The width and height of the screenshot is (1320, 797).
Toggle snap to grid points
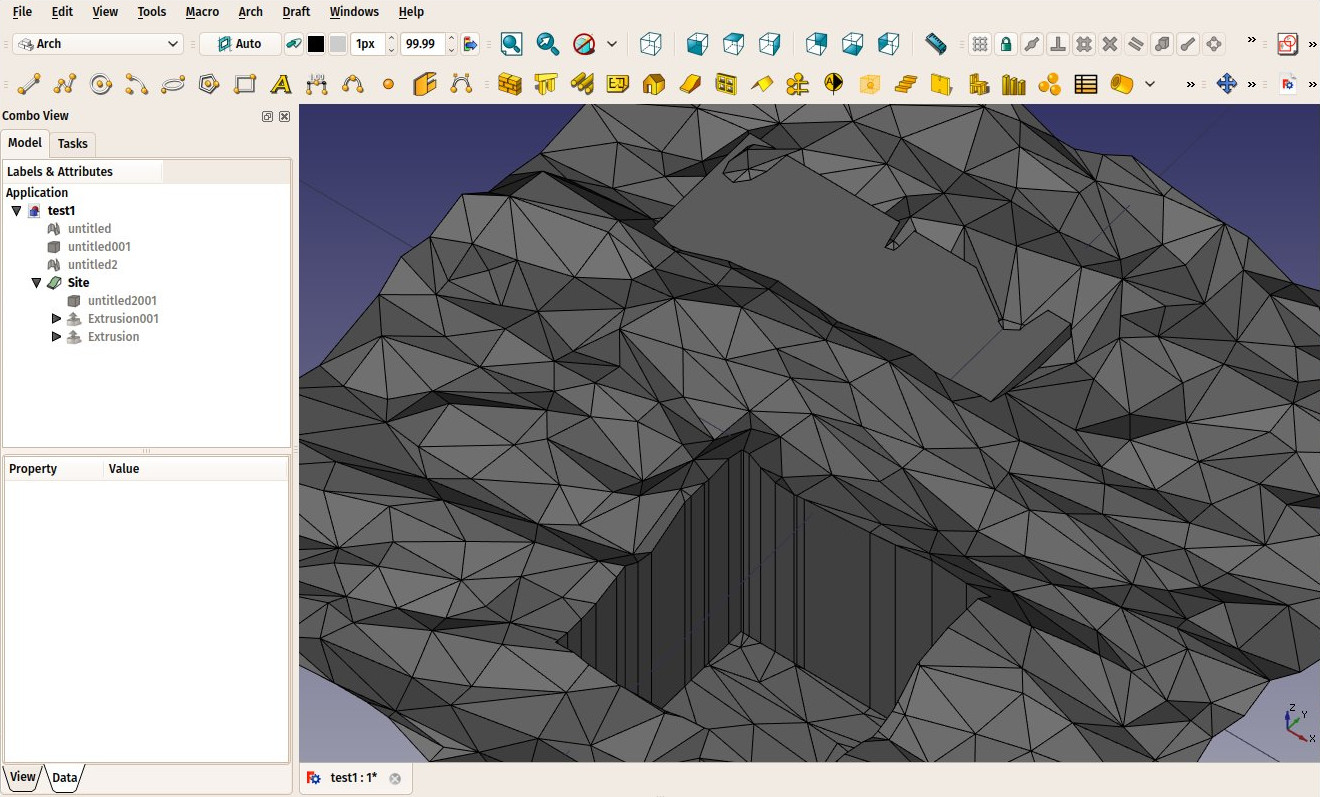coord(1084,44)
